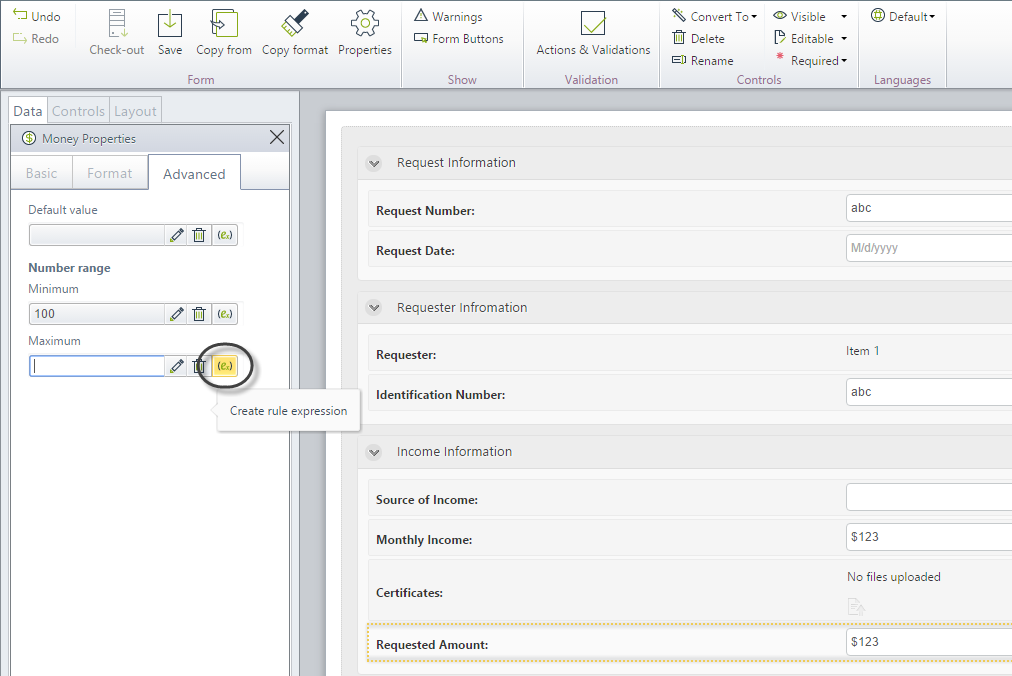The image size is (1012, 676).
Task: Click the Maximum input field
Action: pyautogui.click(x=97, y=366)
